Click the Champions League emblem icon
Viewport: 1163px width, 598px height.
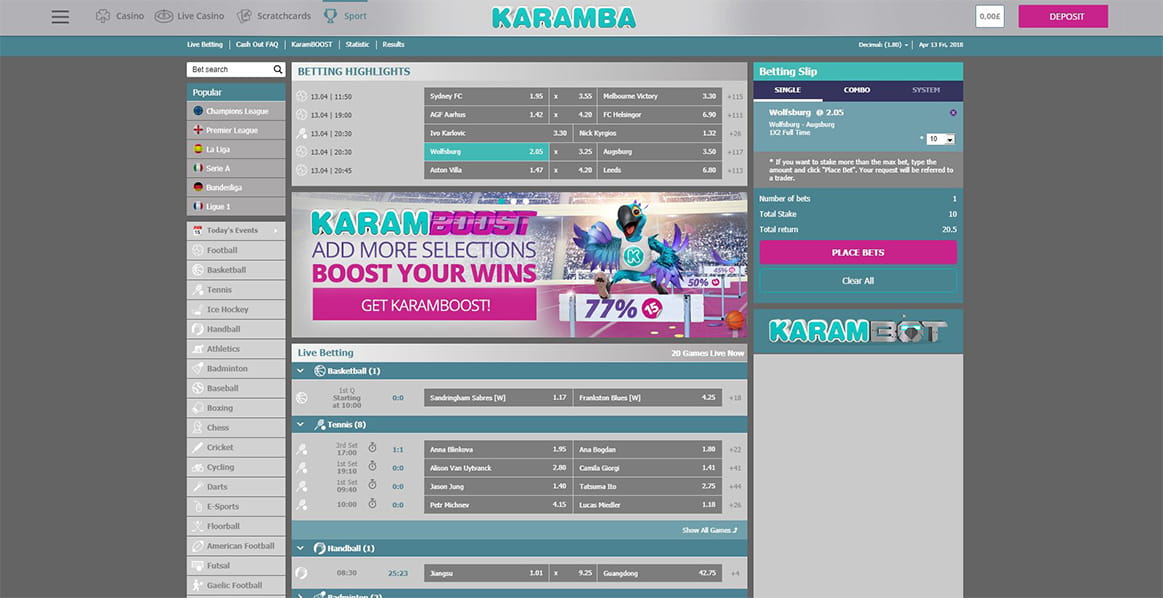tap(198, 111)
